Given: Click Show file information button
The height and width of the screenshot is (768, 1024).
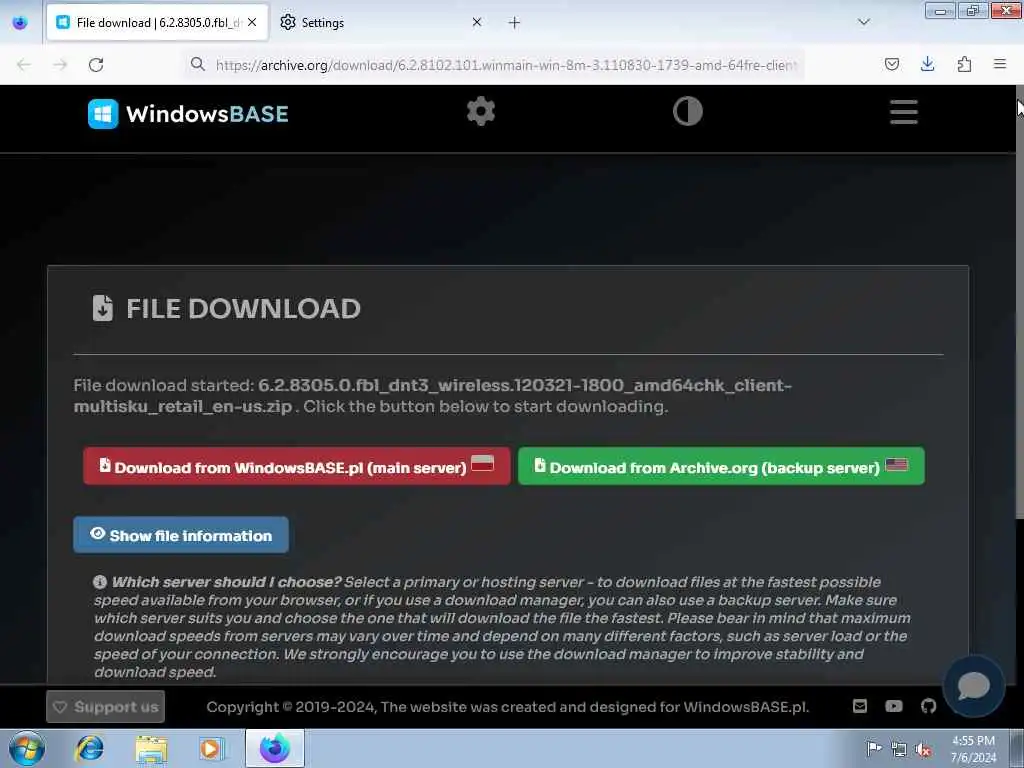Looking at the screenshot, I should point(181,535).
